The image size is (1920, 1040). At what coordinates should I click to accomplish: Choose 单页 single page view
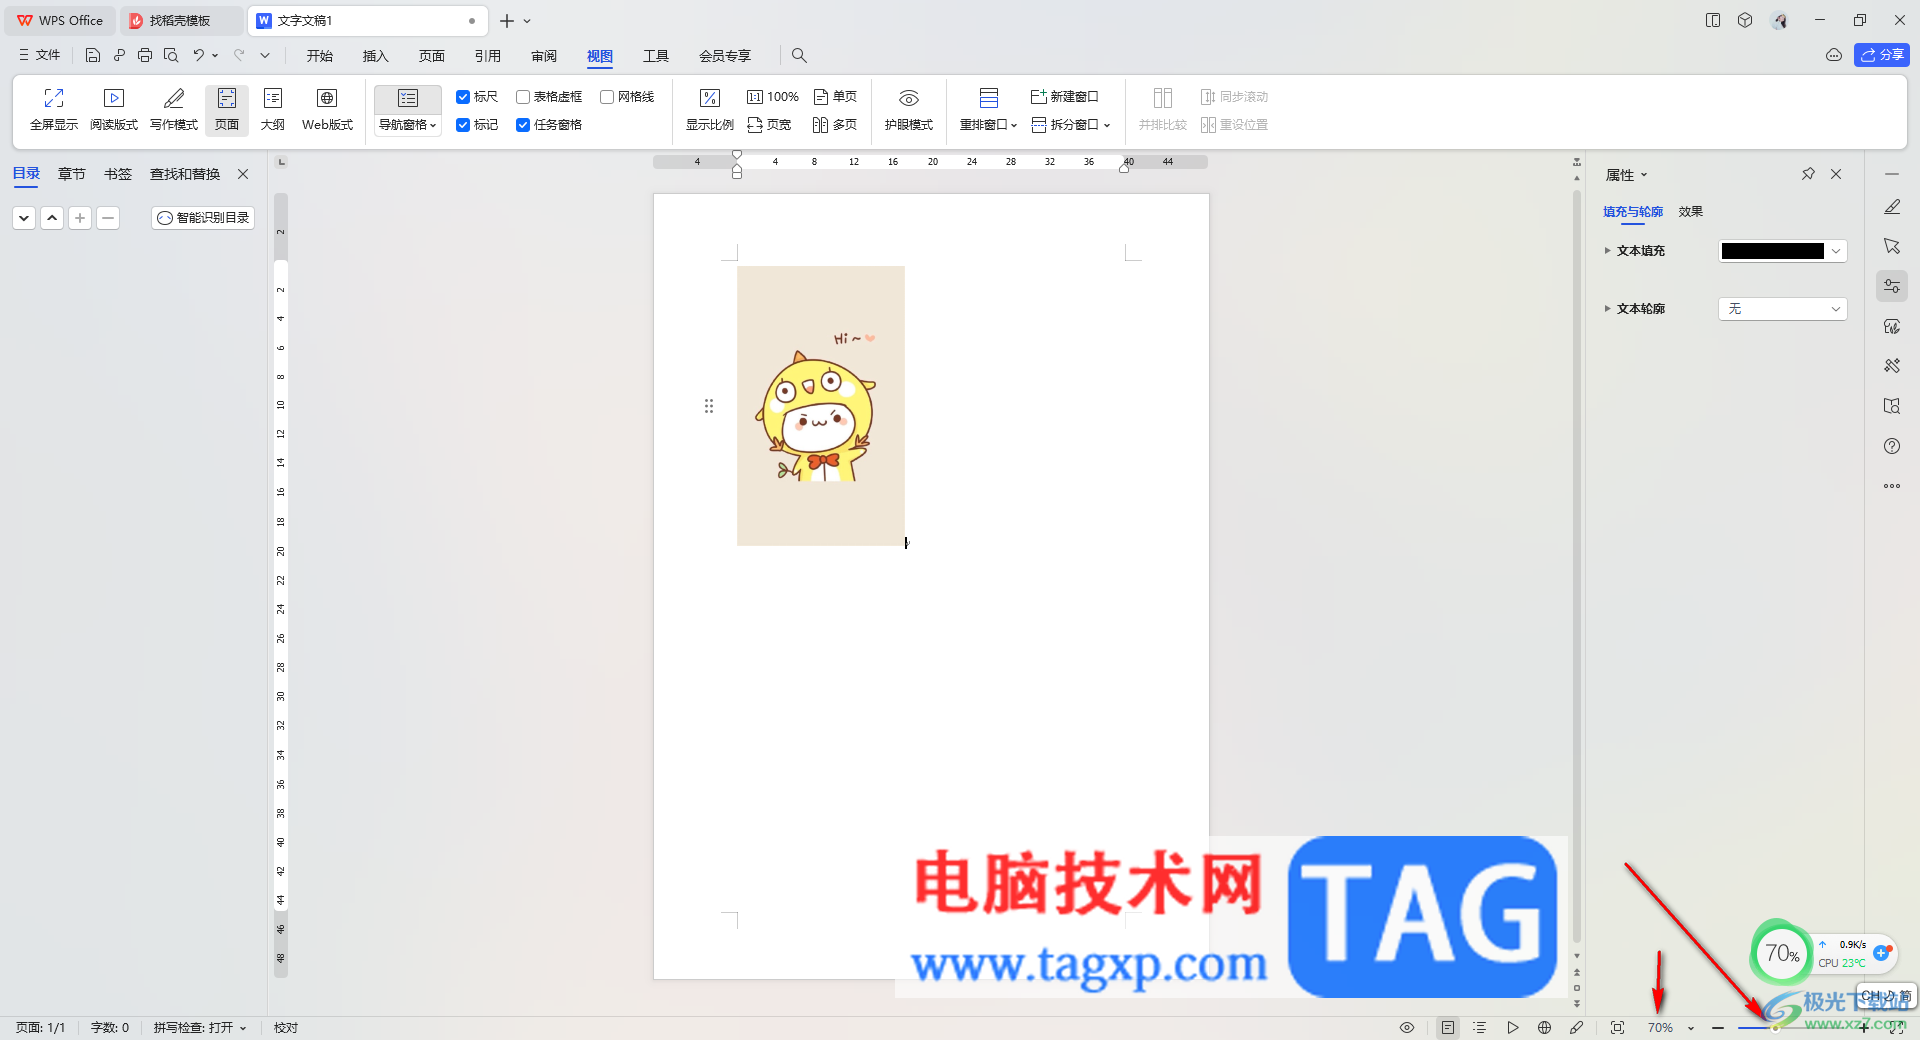(x=835, y=97)
